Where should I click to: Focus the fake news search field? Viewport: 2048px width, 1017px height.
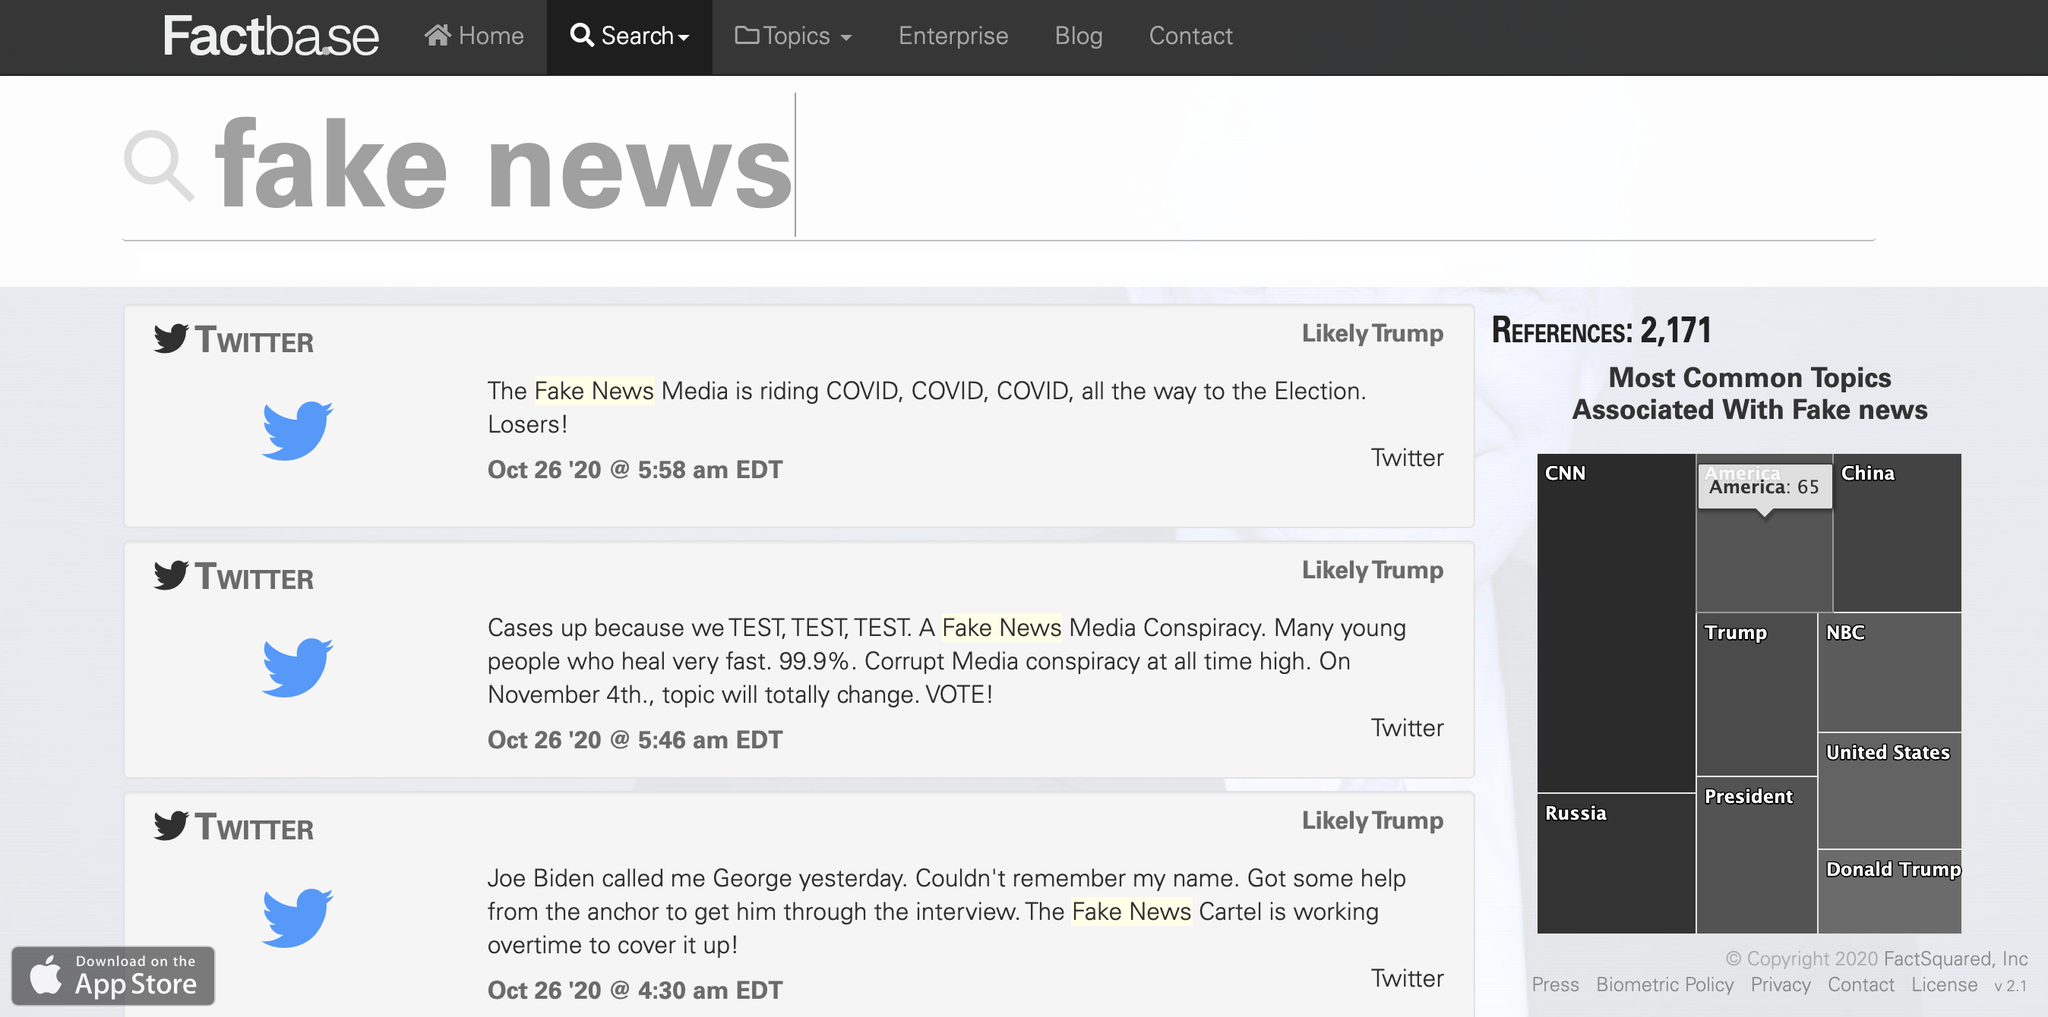(x=1000, y=166)
